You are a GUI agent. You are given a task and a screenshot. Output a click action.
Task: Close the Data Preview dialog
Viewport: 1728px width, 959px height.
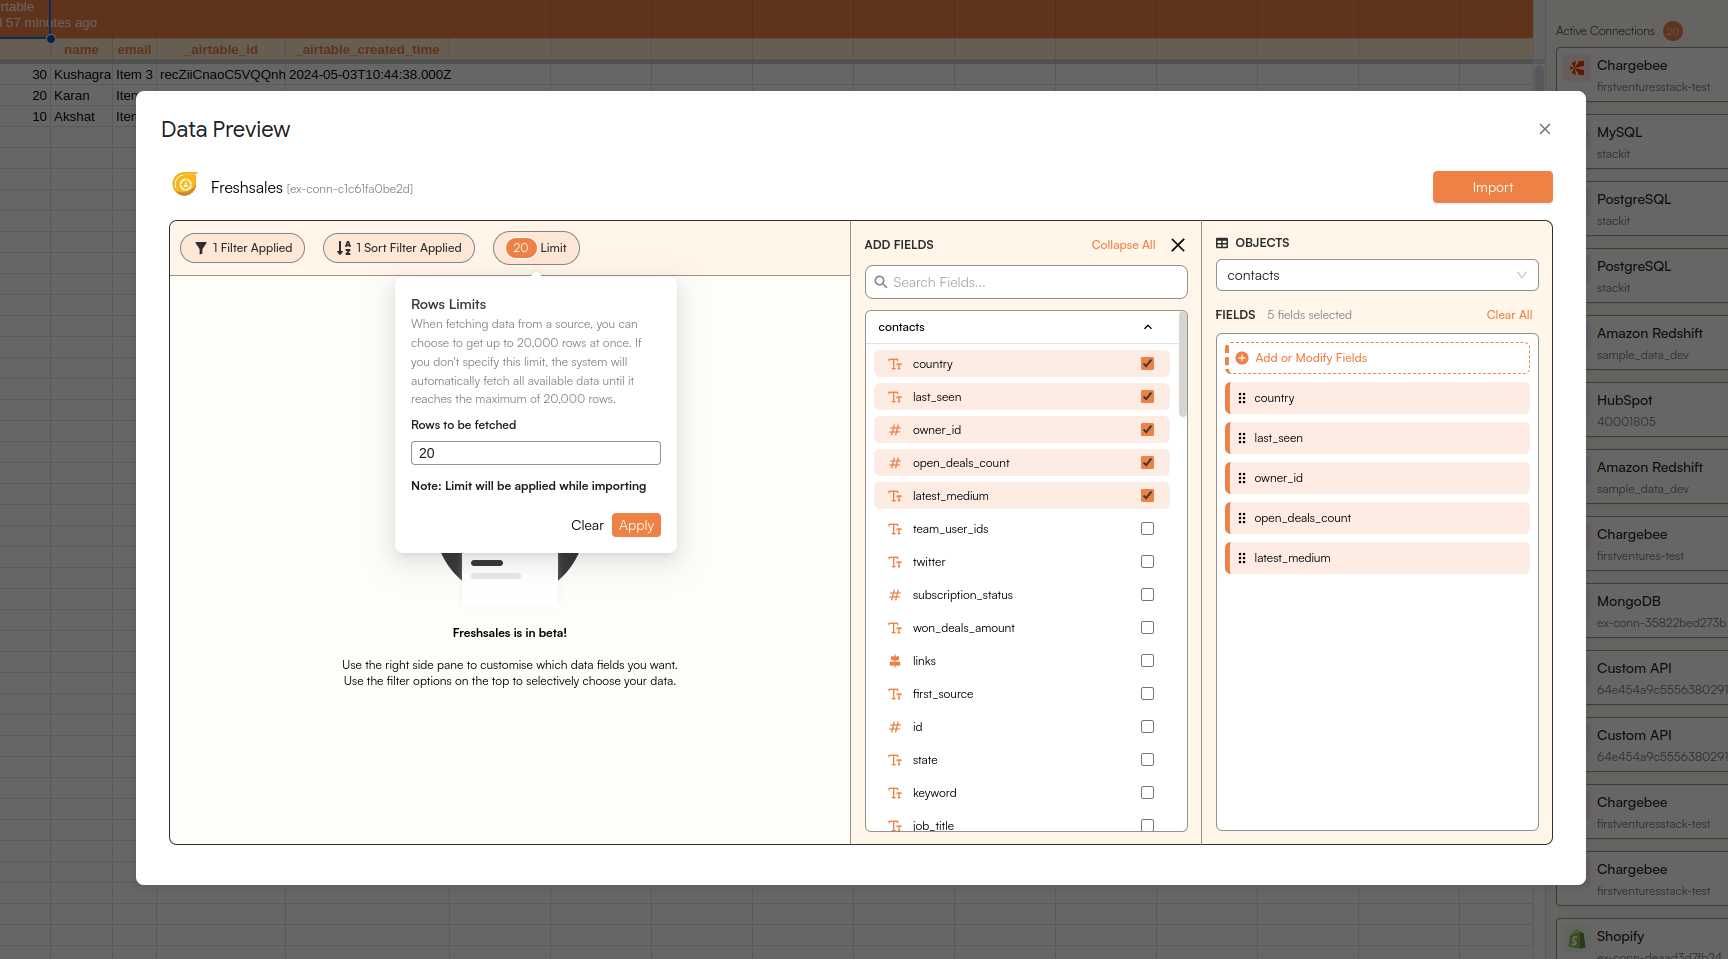(1545, 129)
